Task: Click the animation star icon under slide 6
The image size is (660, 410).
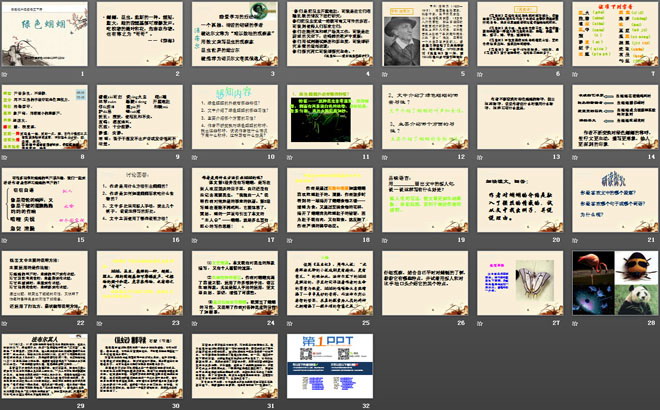Action: 480,74
